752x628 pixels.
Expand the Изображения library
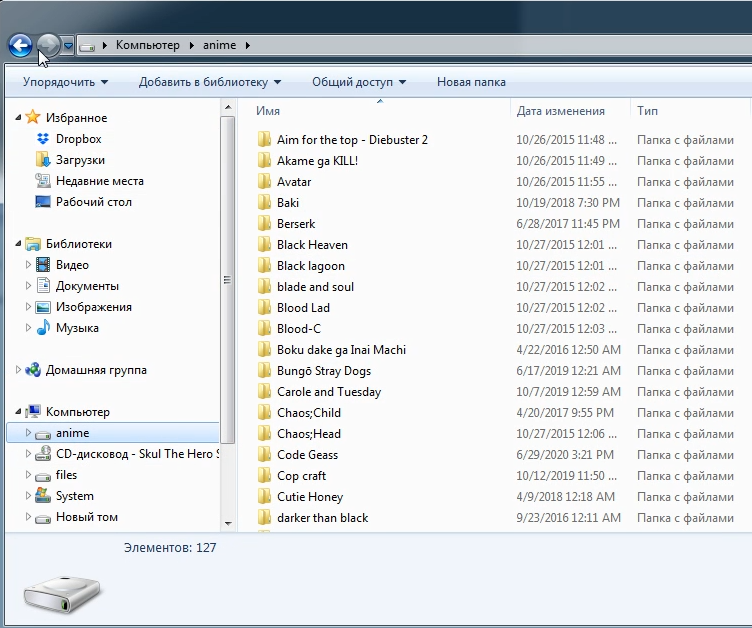(x=28, y=307)
